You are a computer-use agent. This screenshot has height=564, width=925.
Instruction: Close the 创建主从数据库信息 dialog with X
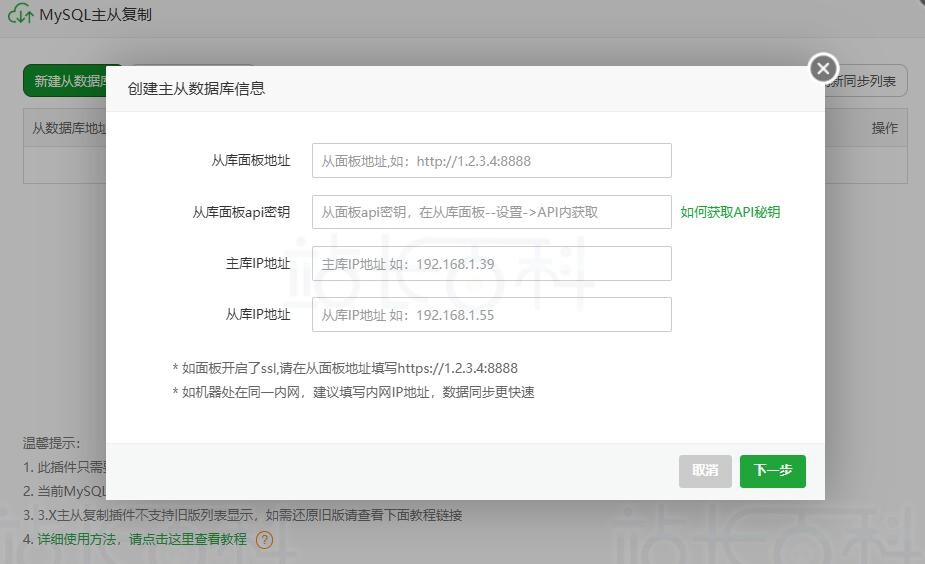coord(822,68)
